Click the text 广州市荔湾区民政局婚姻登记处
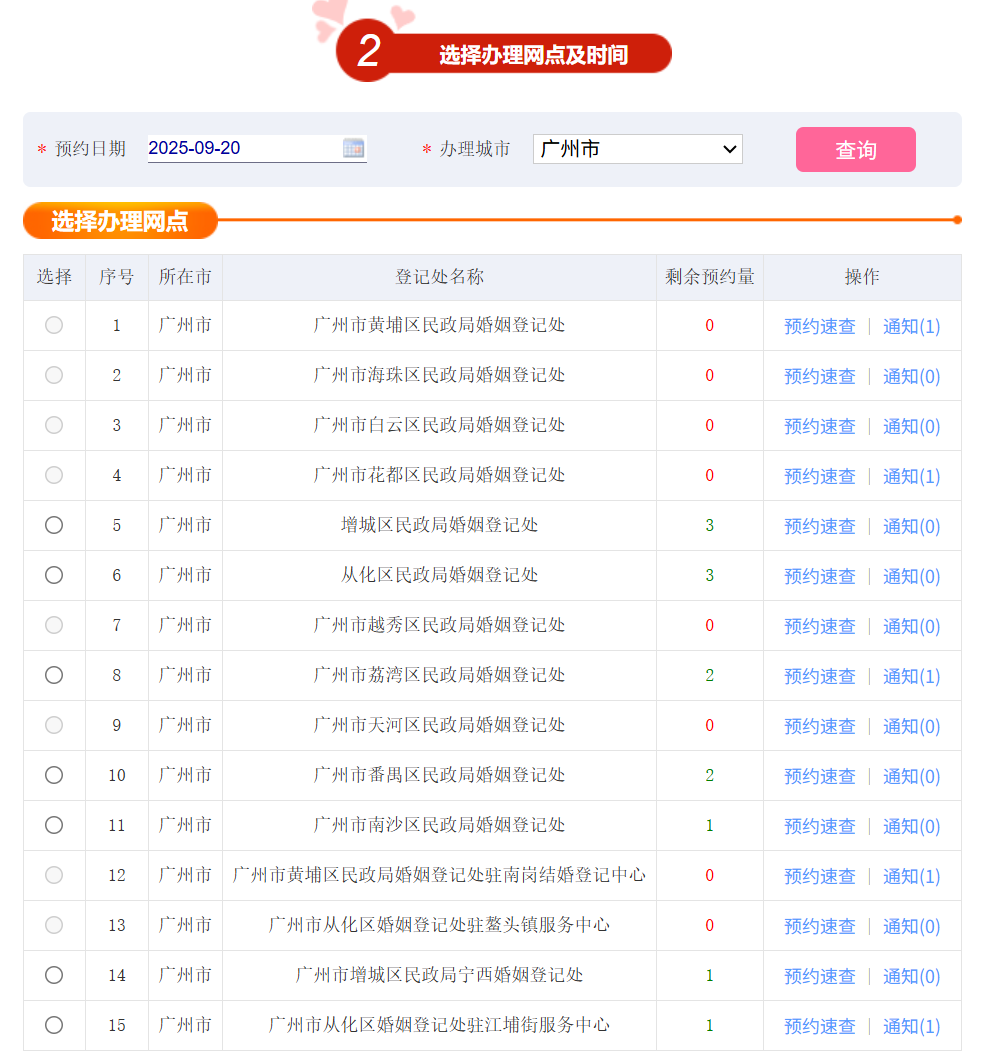The image size is (984, 1059). click(x=440, y=675)
